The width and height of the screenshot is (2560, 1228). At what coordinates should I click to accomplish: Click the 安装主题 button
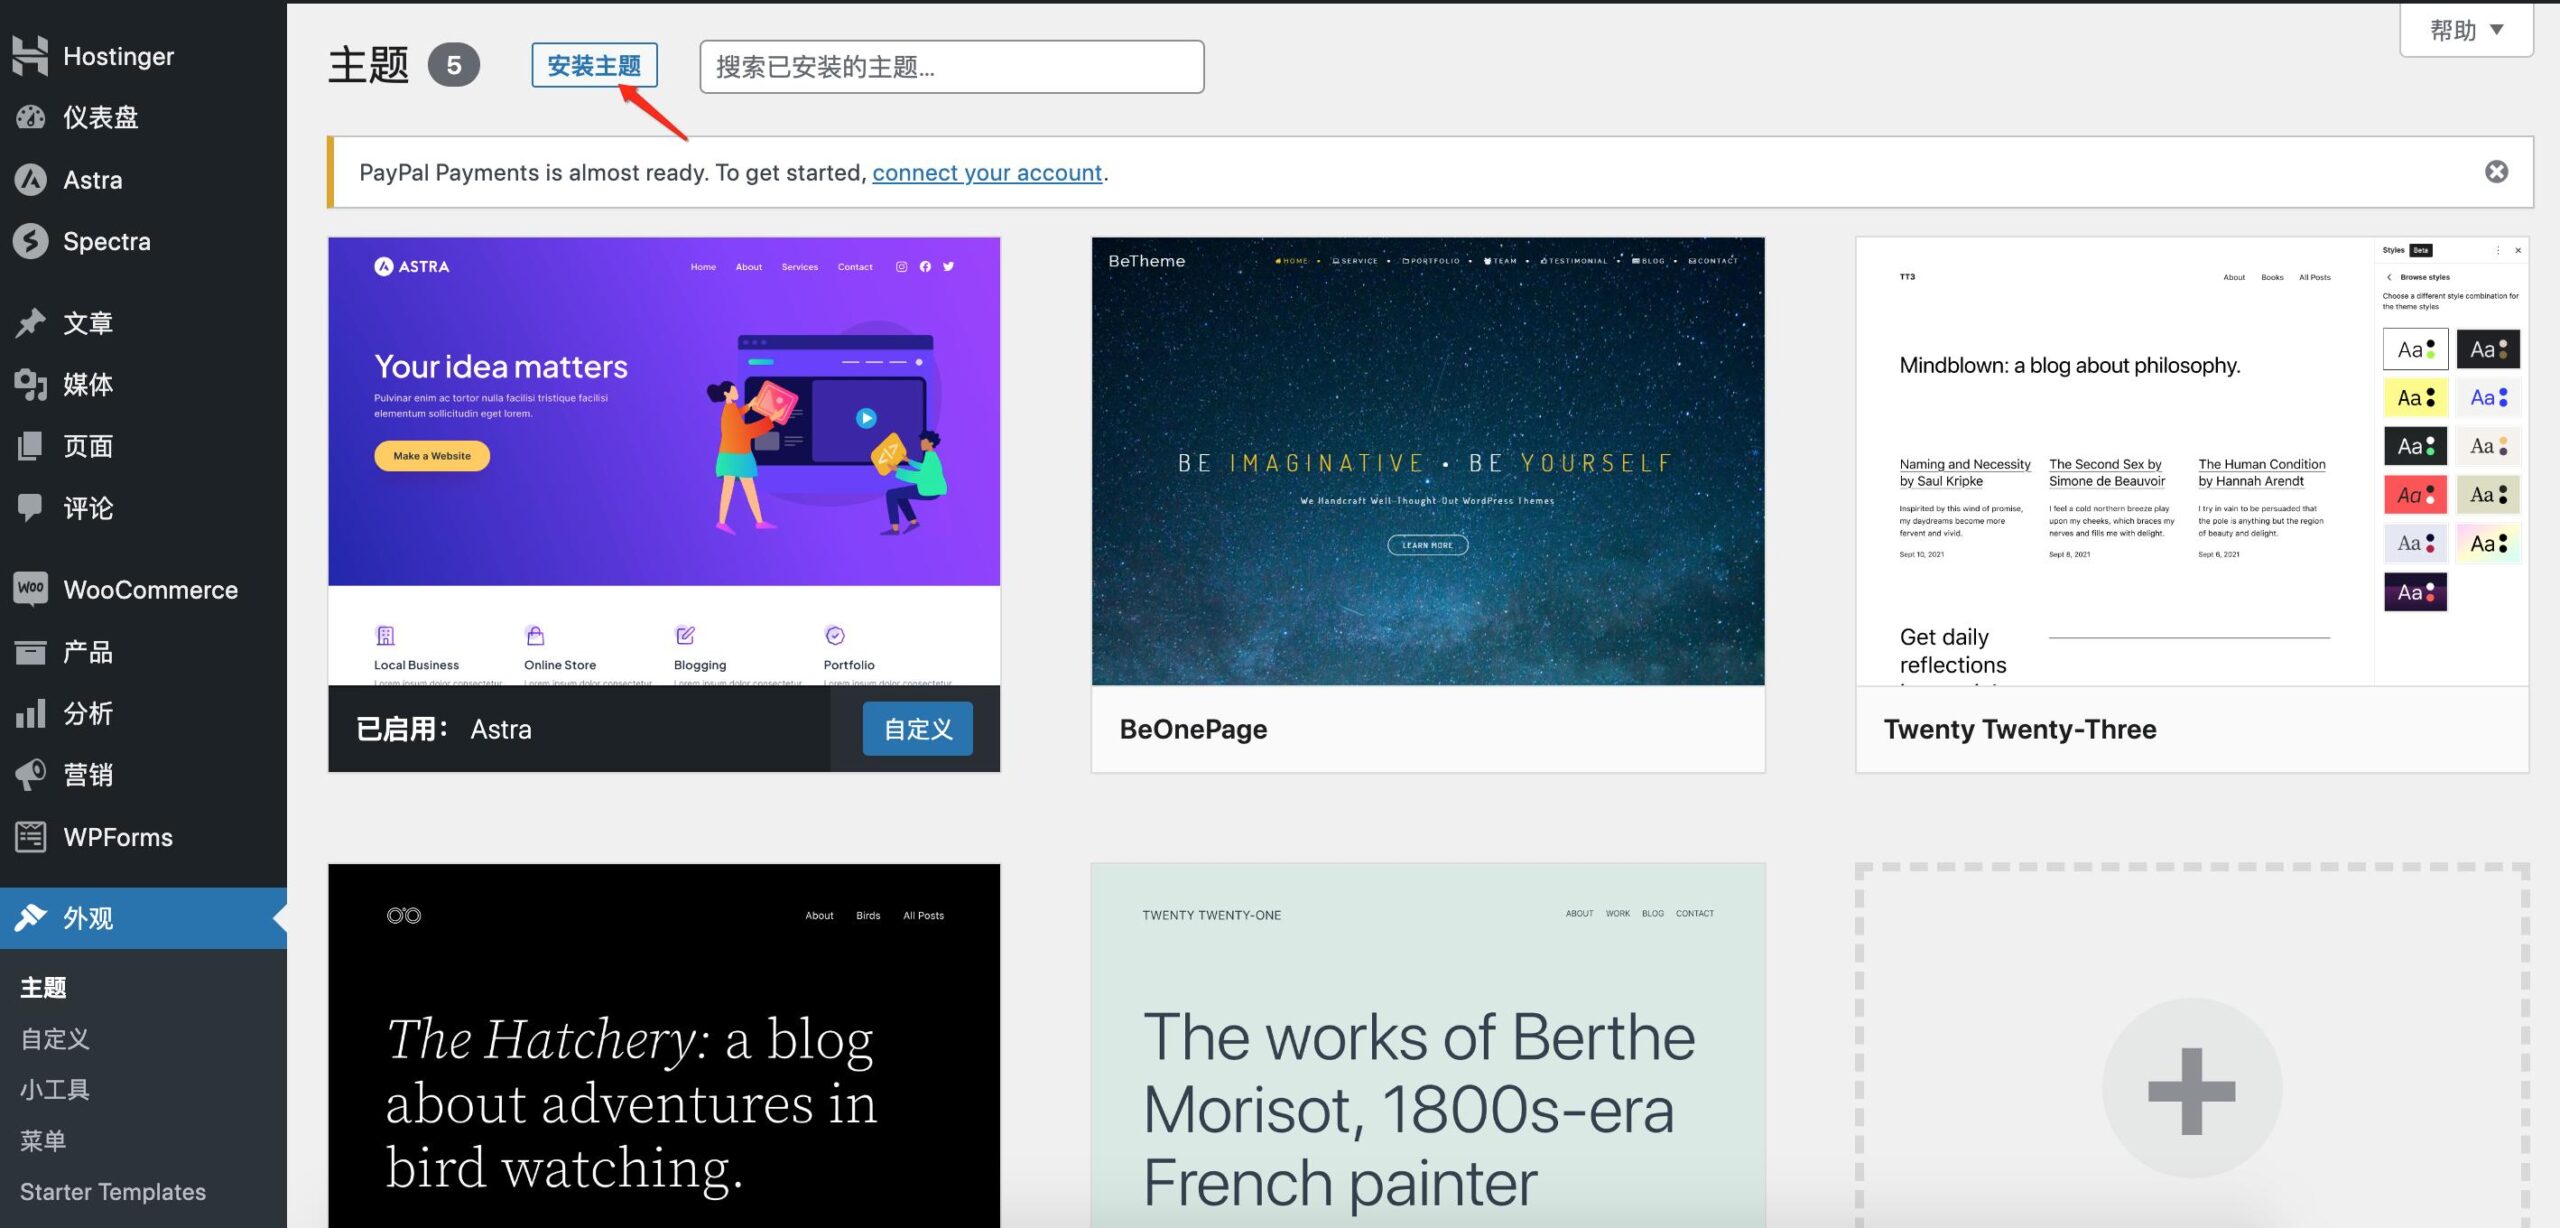pyautogui.click(x=594, y=66)
